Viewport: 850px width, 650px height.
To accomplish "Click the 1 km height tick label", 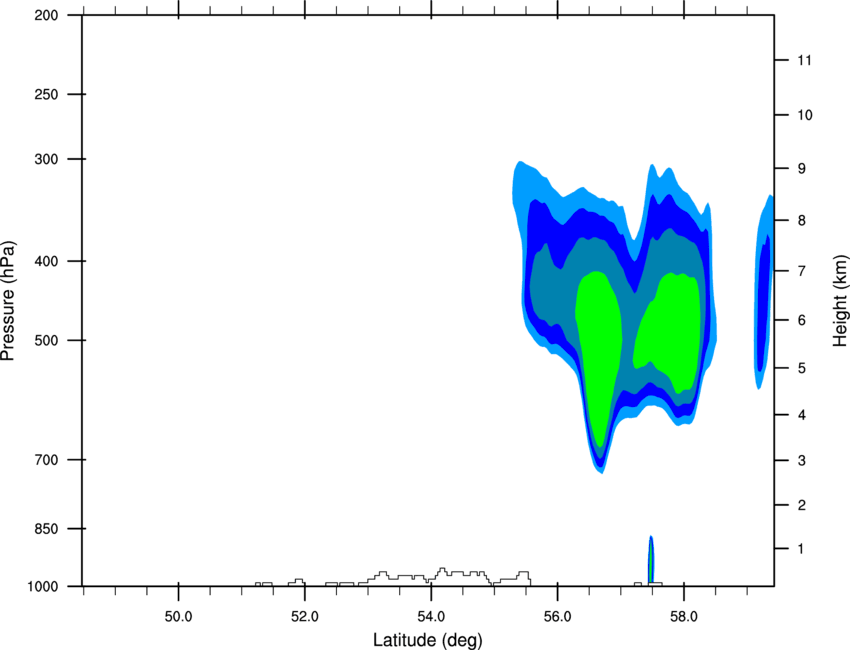I will click(801, 549).
